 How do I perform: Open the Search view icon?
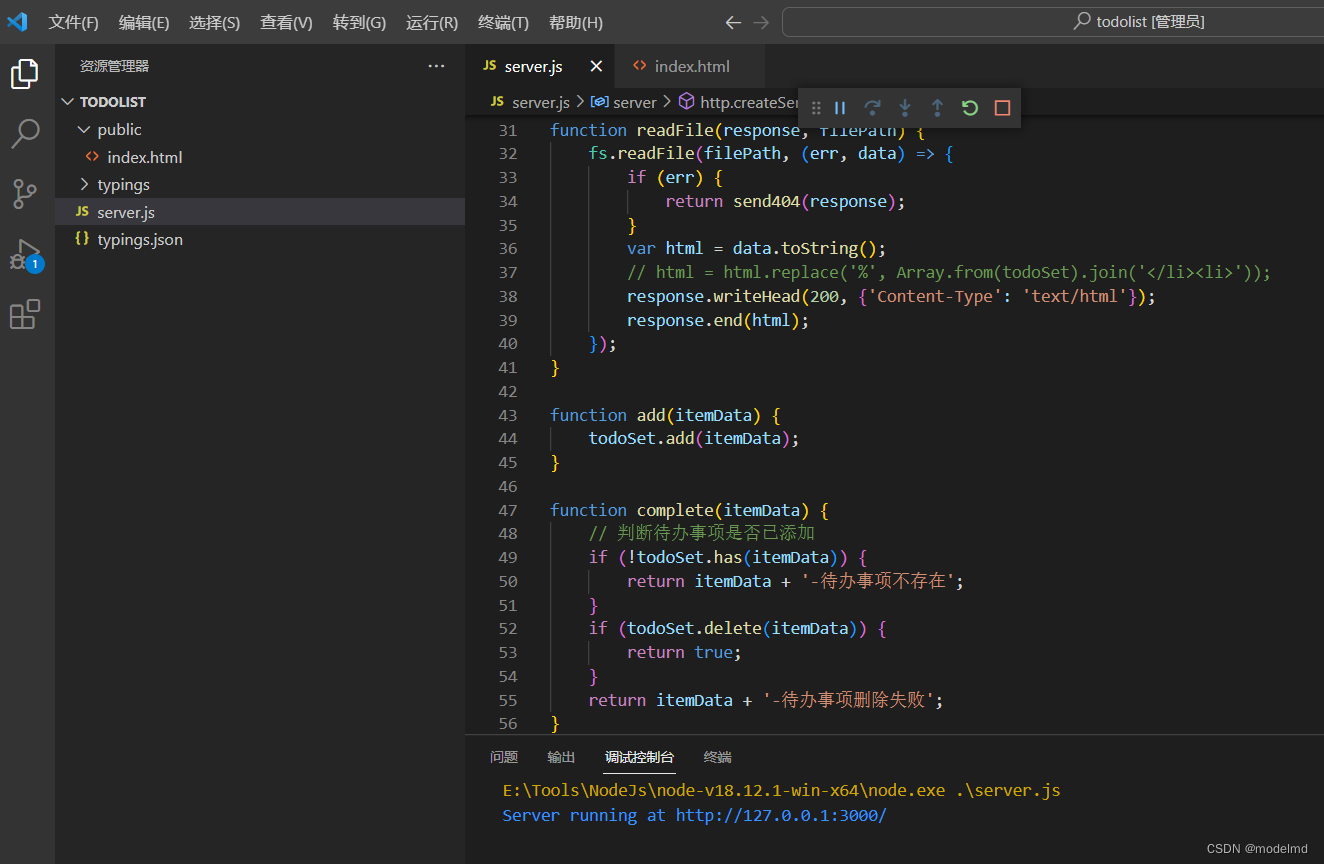[x=25, y=133]
